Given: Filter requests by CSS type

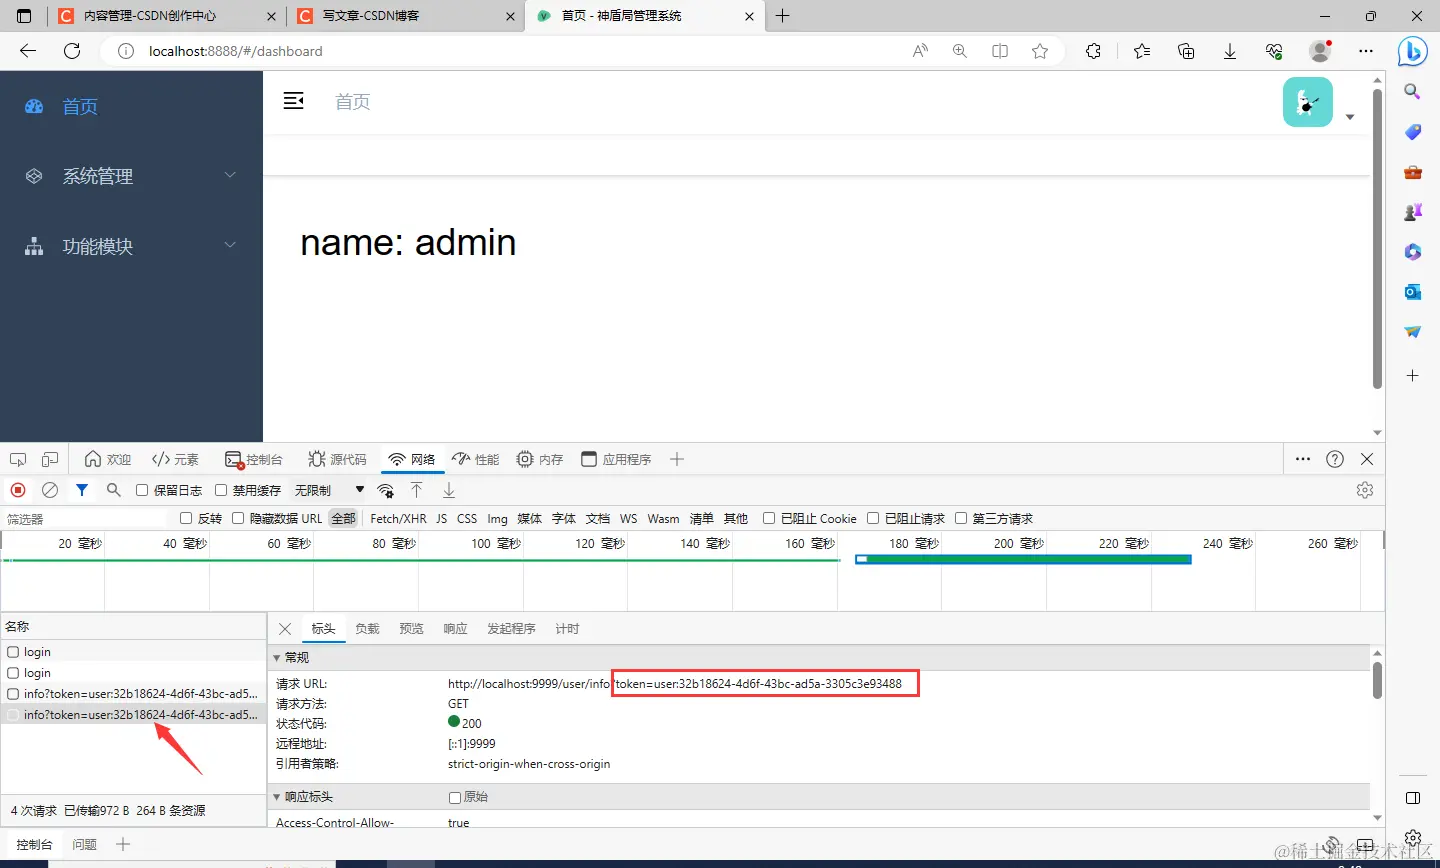Looking at the screenshot, I should coord(467,518).
